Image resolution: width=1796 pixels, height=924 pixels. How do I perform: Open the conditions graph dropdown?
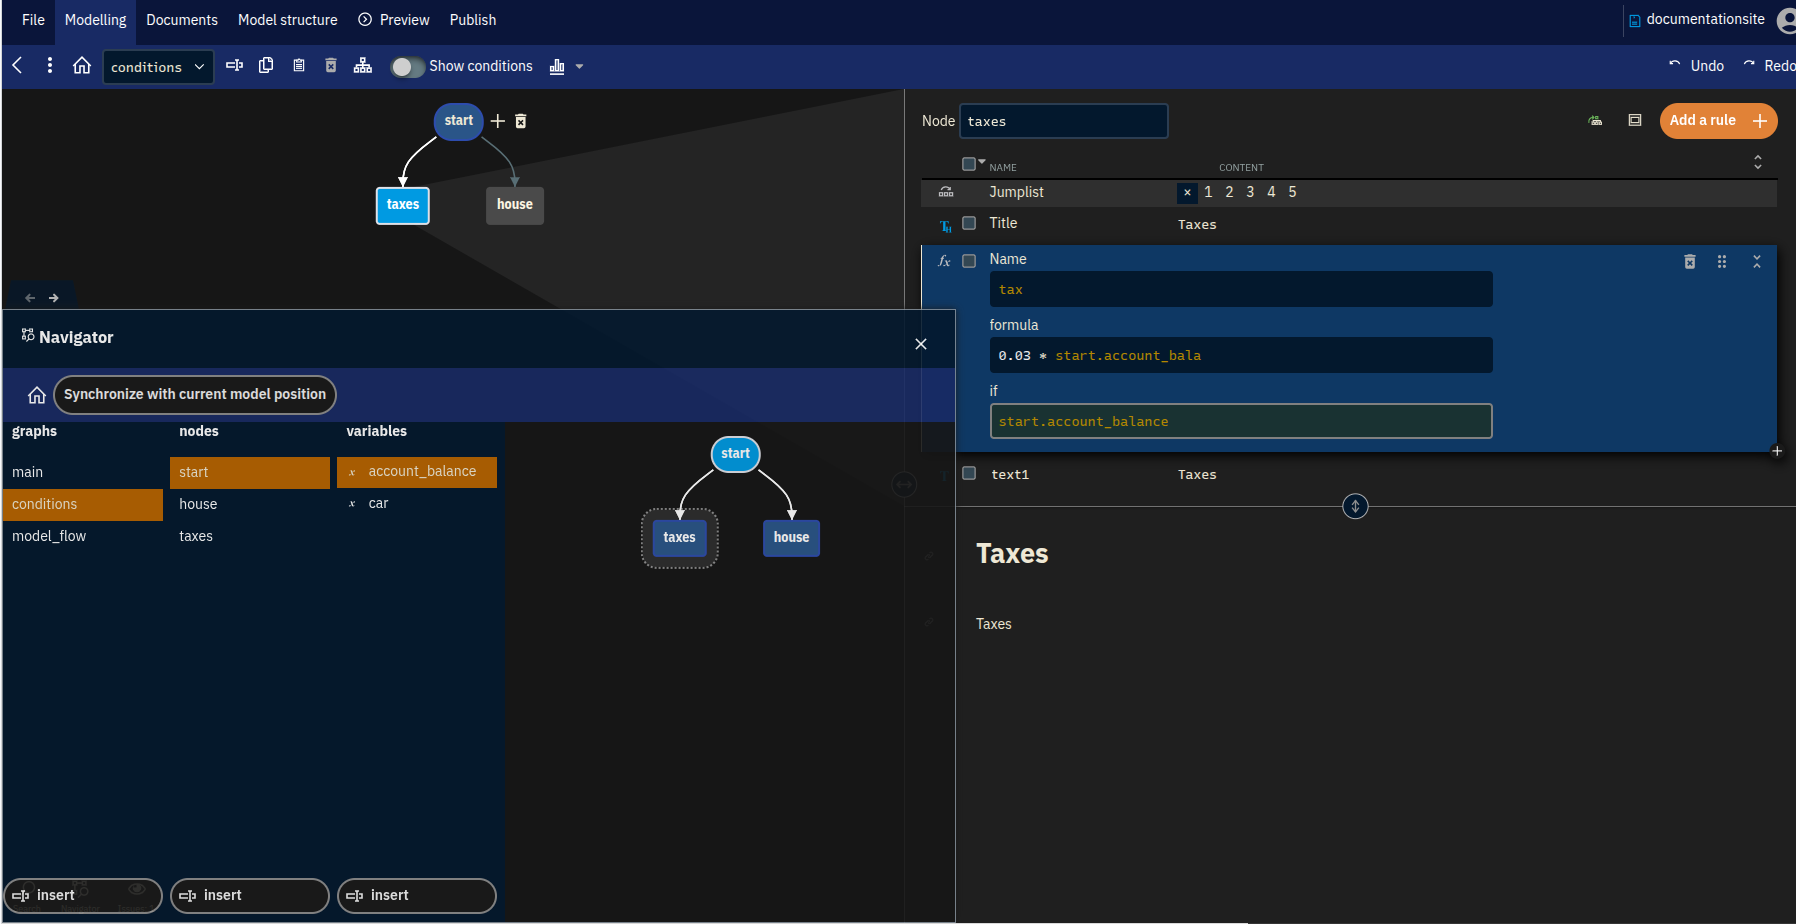click(x=158, y=67)
